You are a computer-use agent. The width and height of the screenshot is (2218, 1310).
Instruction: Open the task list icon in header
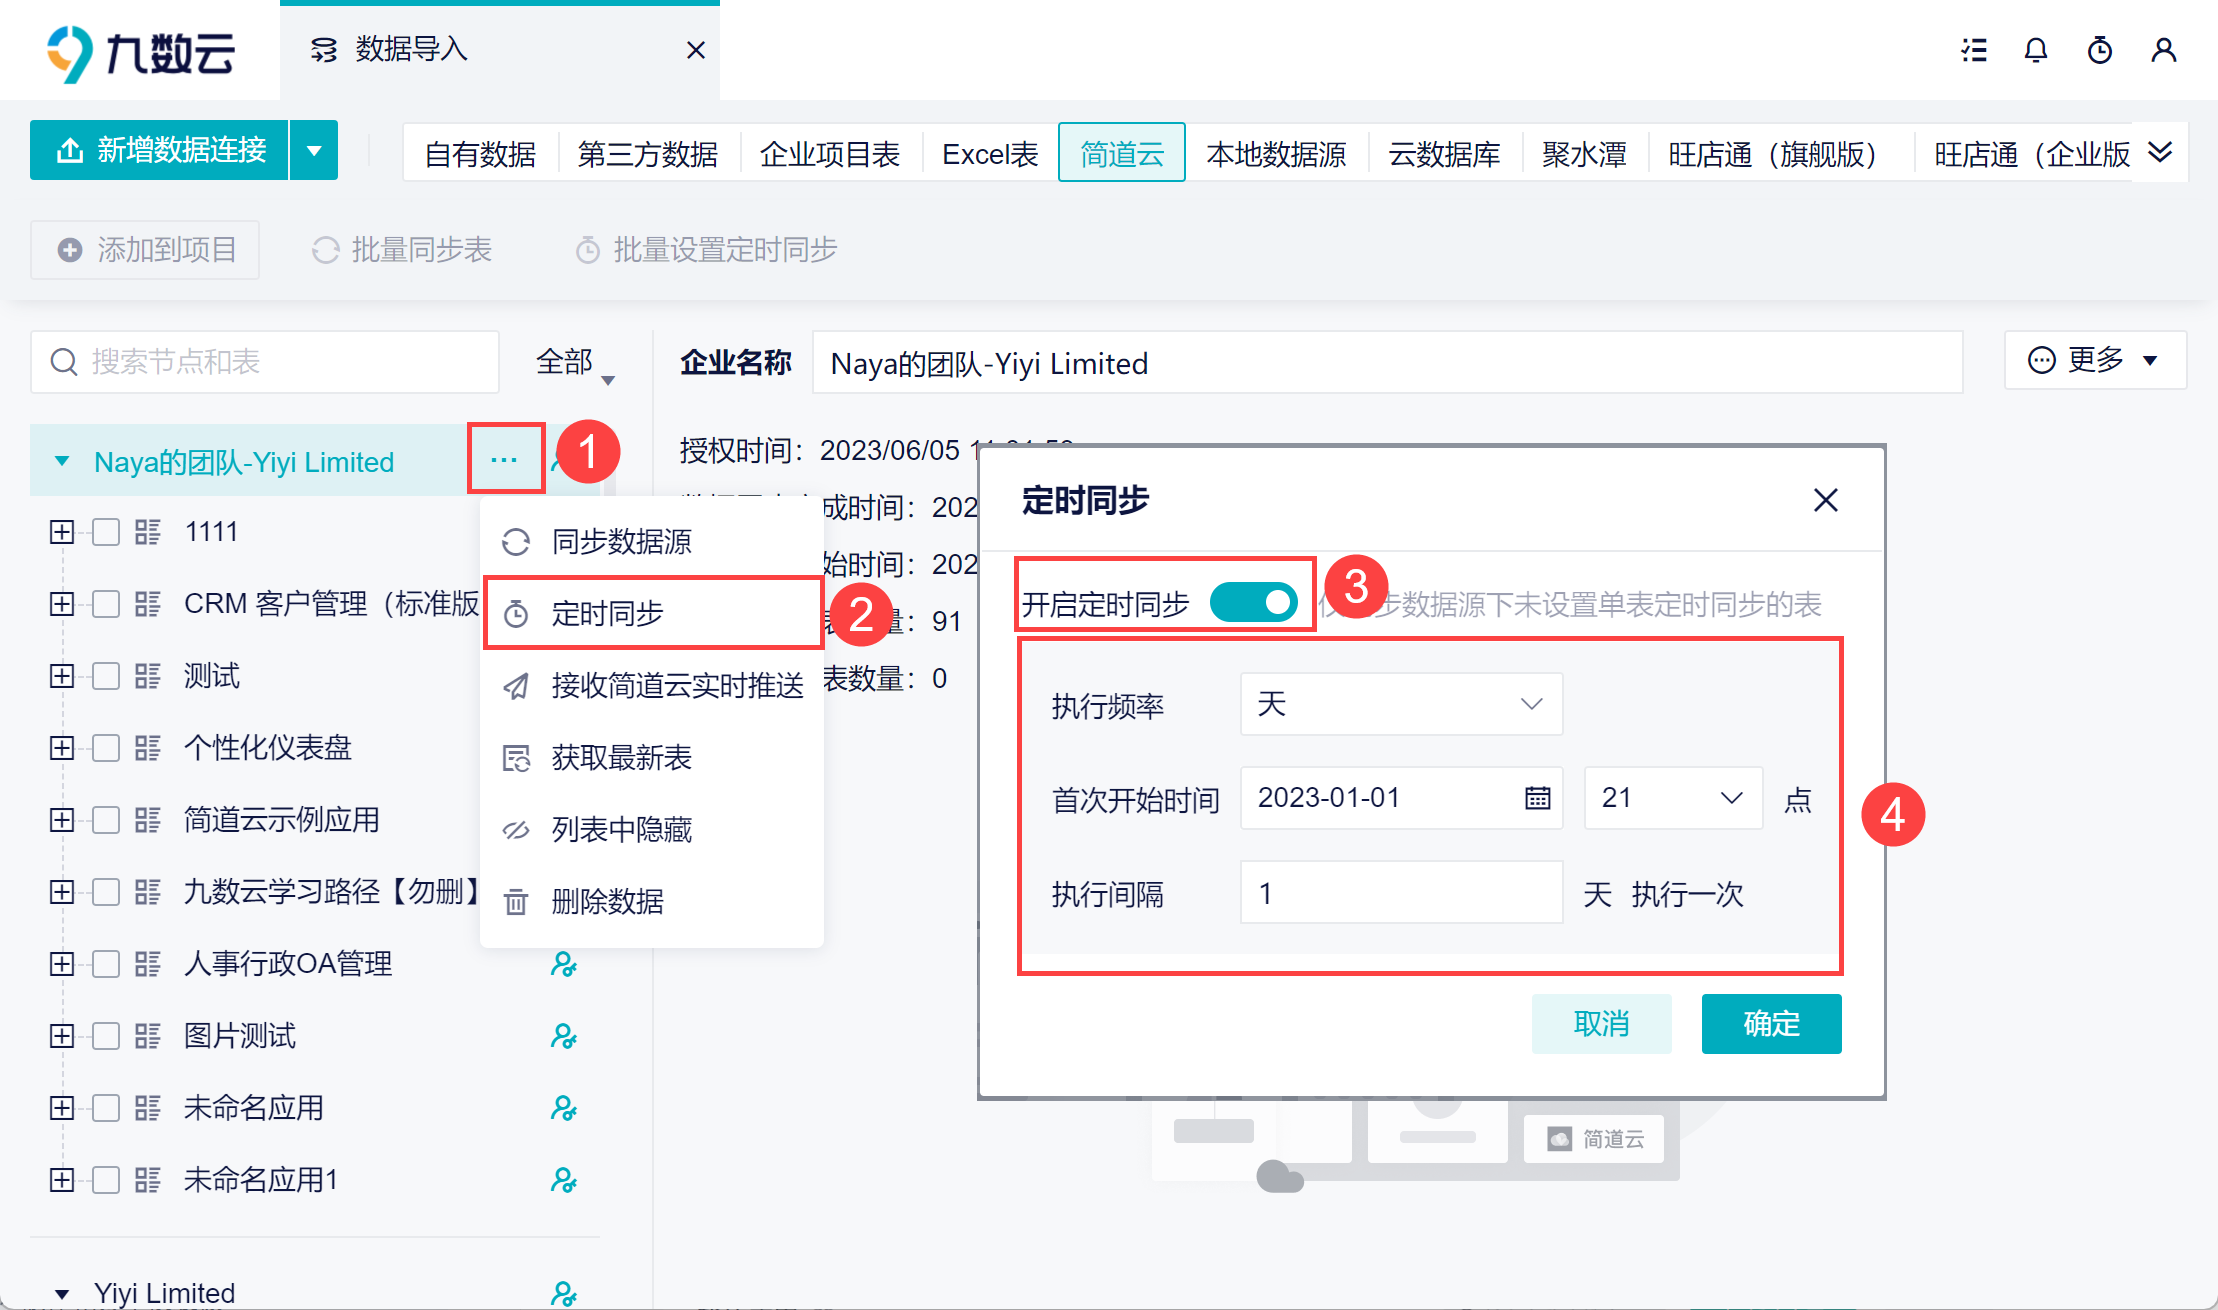click(x=1973, y=50)
